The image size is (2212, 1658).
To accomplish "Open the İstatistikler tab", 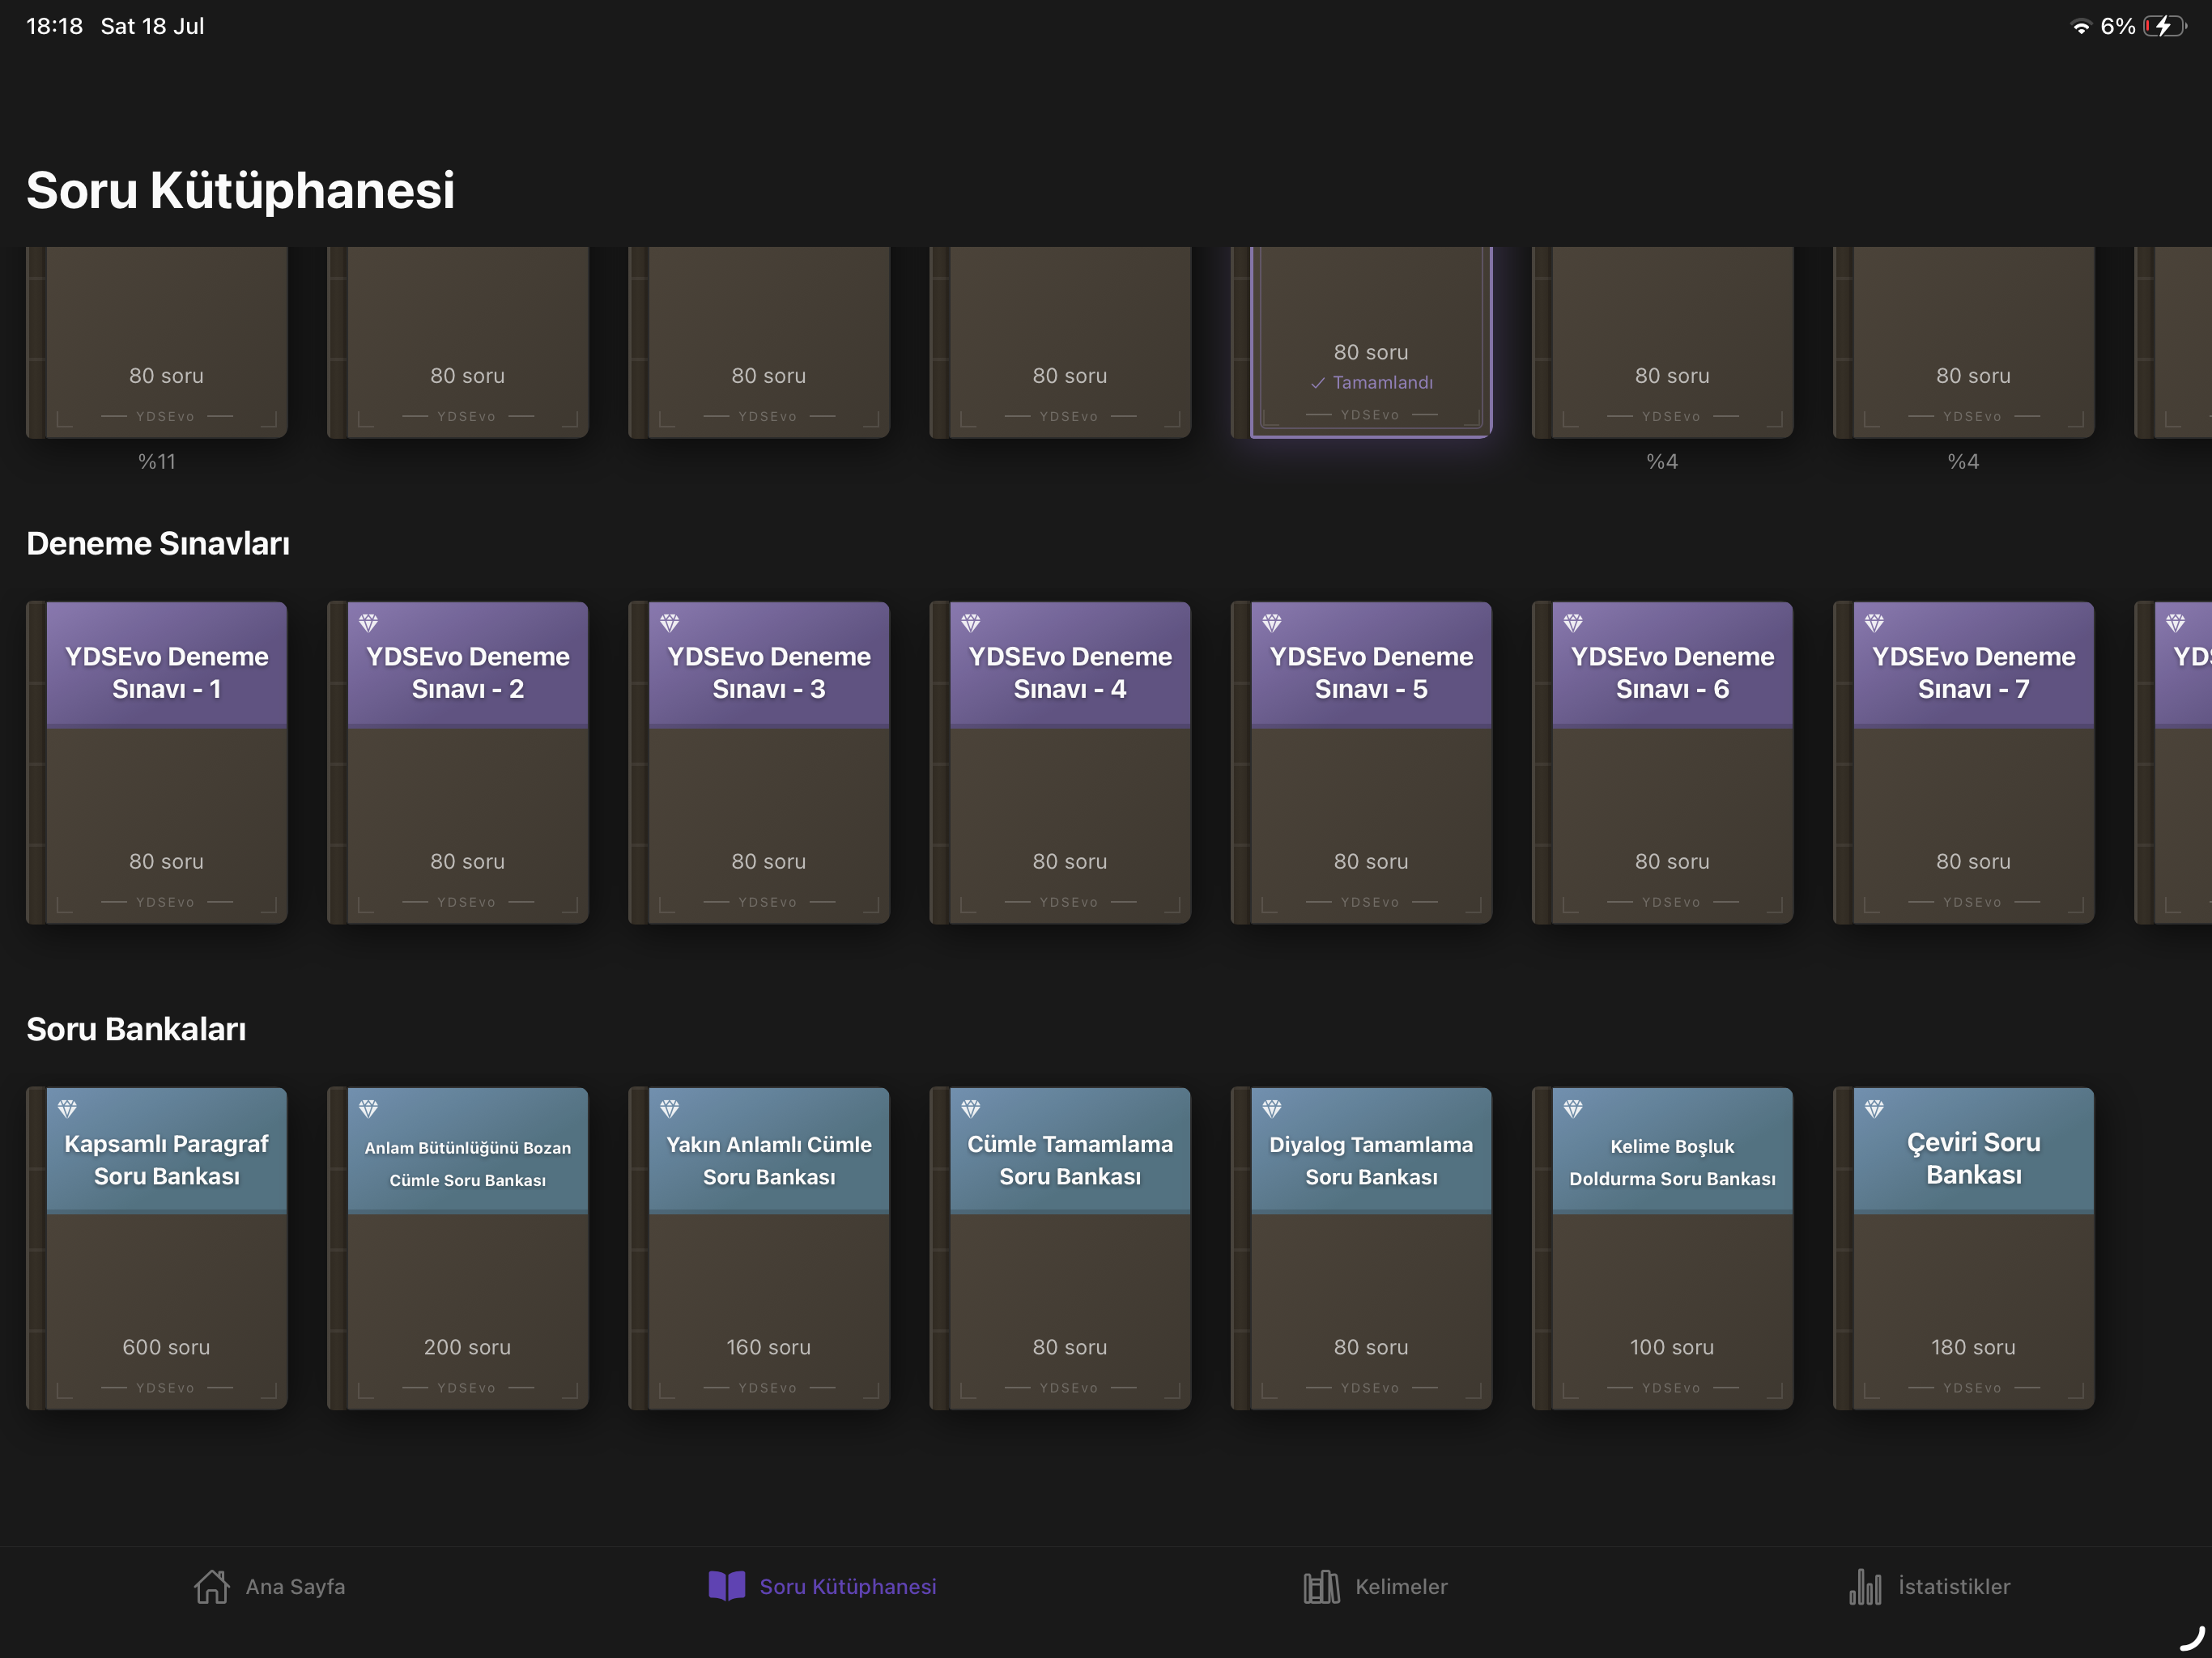I will [x=1929, y=1586].
